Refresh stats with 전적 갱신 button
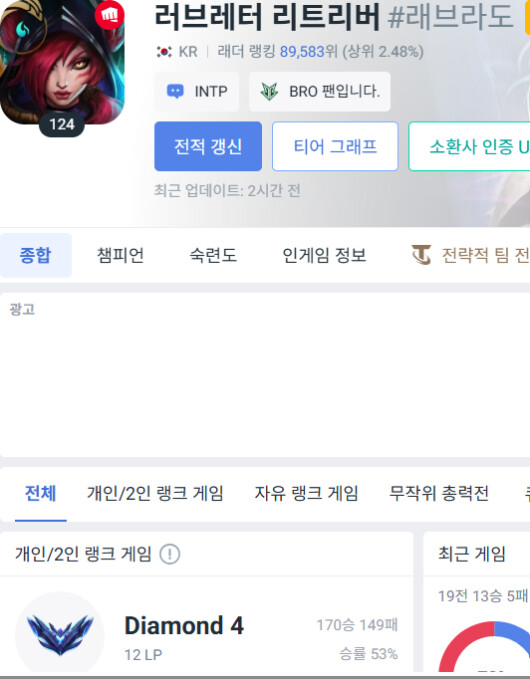Image resolution: width=530 pixels, height=679 pixels. (x=208, y=146)
